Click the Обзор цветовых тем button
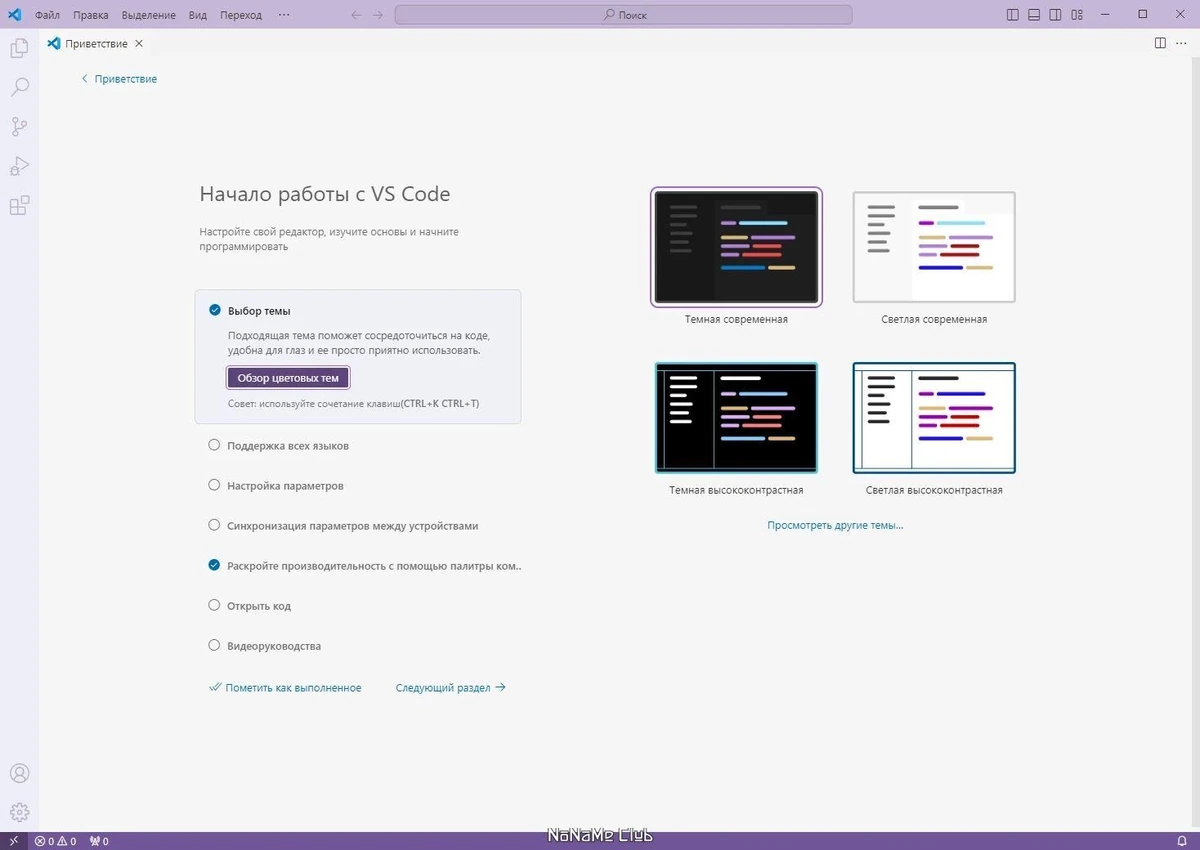Image resolution: width=1200 pixels, height=850 pixels. coord(288,378)
